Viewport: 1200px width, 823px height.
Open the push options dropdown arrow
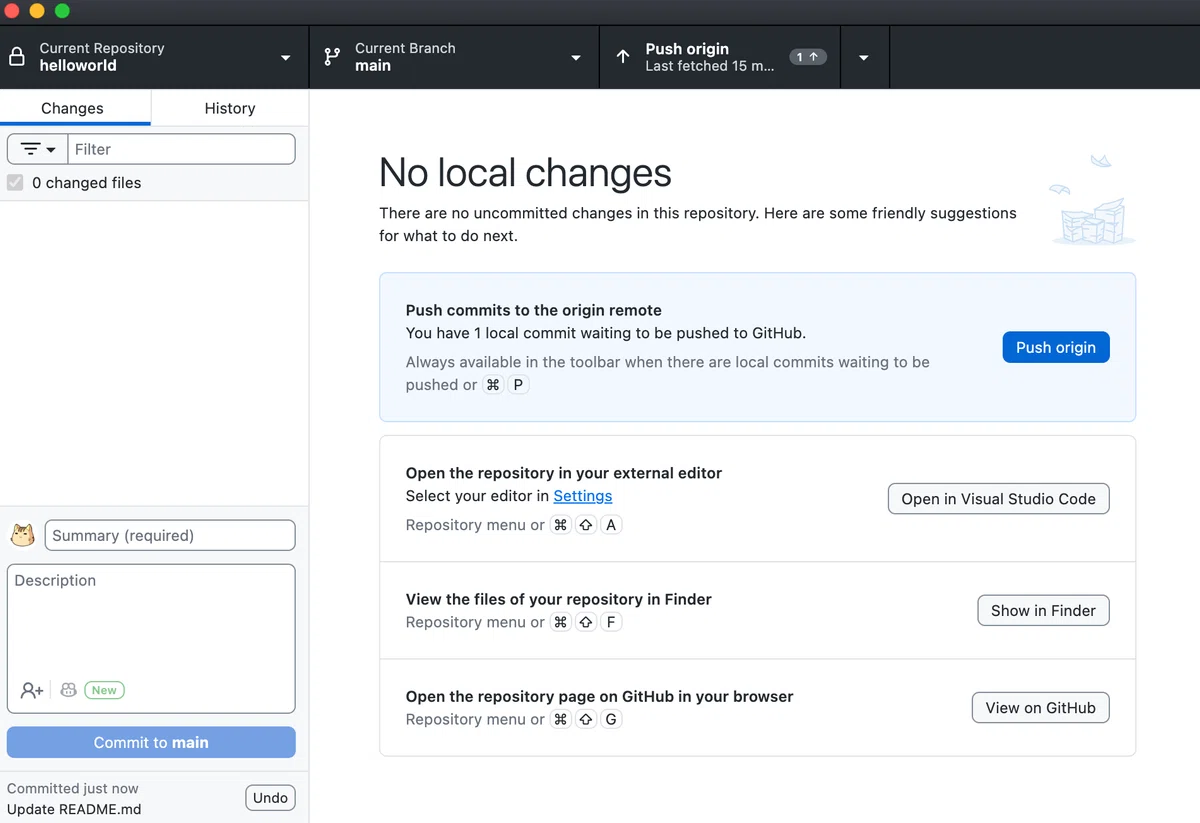coord(864,58)
